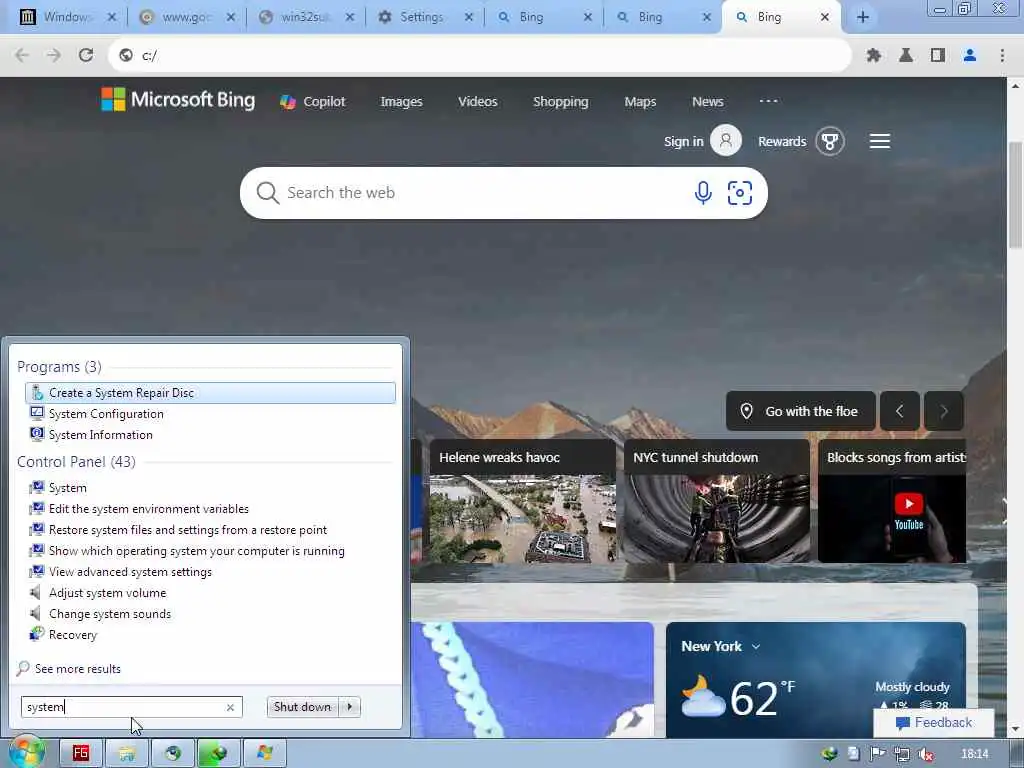The width and height of the screenshot is (1024, 768).
Task: Open Restore system files from restore point
Action: click(x=187, y=530)
